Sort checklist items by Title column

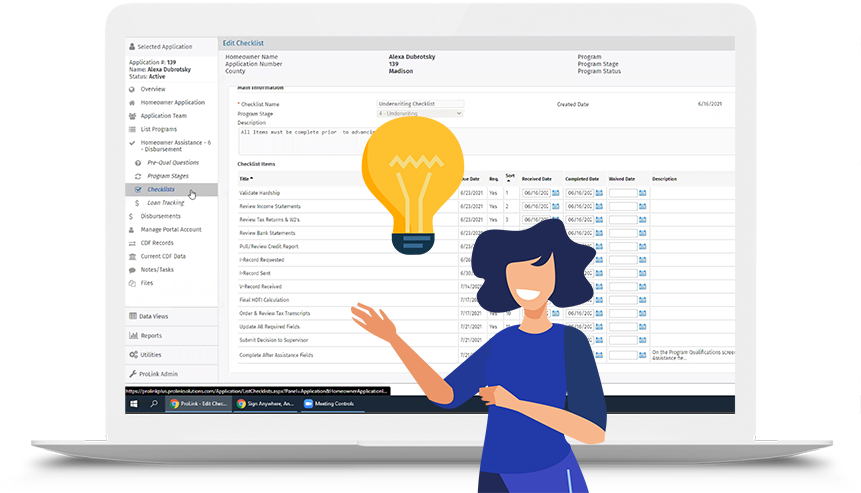245,178
